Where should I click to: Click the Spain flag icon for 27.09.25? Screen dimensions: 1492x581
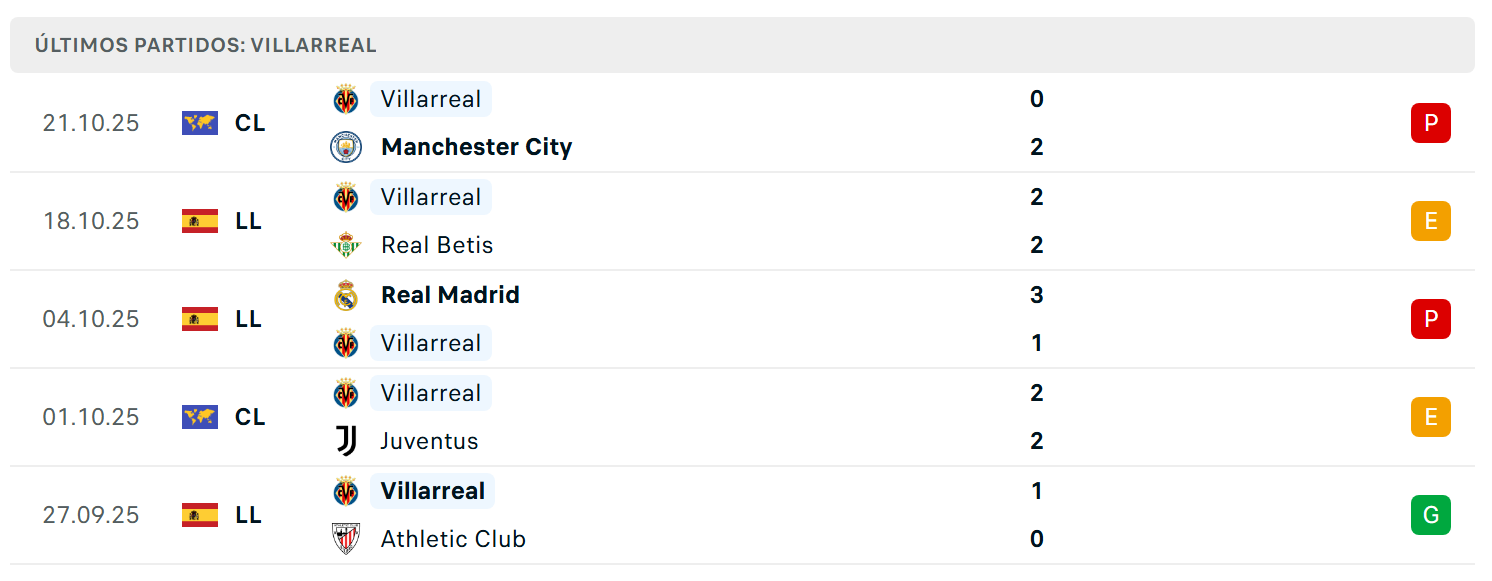coord(200,515)
